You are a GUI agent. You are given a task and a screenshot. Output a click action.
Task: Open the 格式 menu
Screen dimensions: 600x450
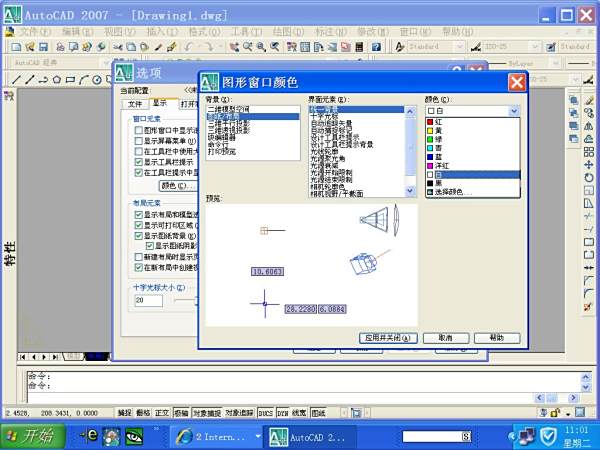204,32
